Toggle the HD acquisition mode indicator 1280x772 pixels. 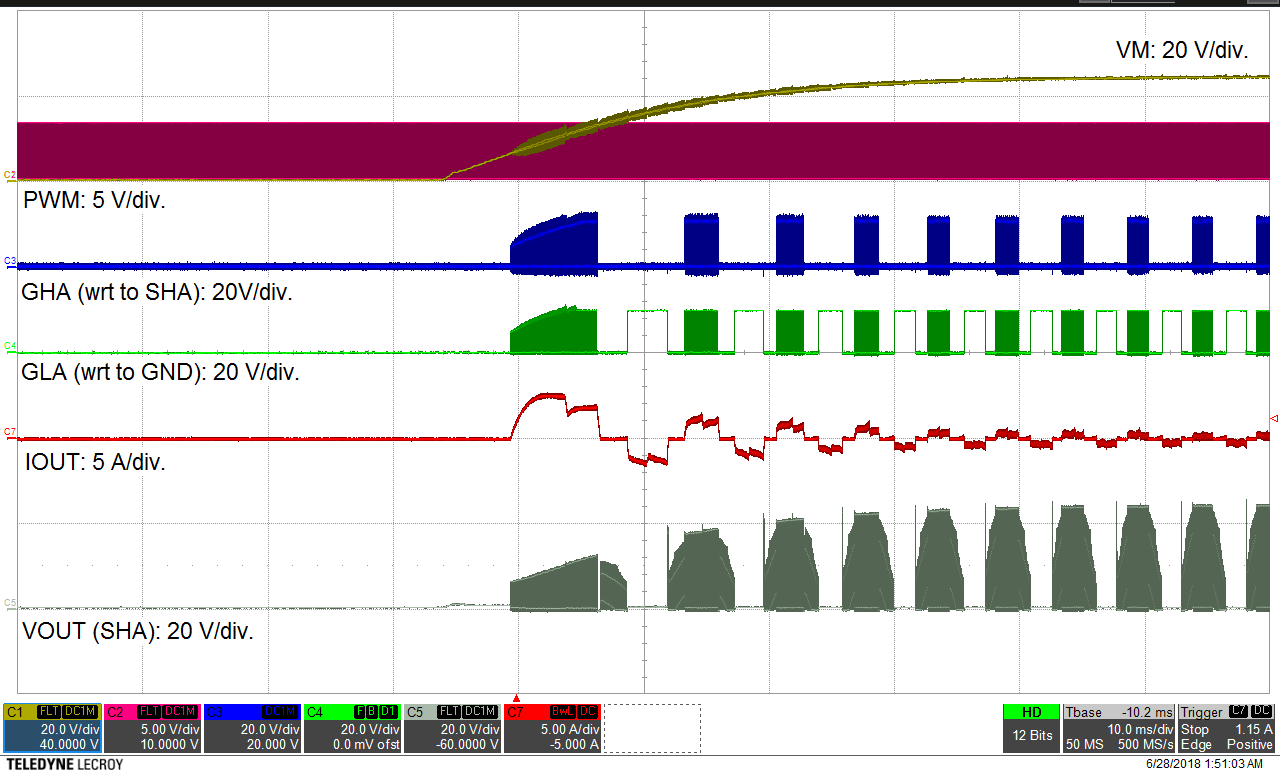(1032, 711)
